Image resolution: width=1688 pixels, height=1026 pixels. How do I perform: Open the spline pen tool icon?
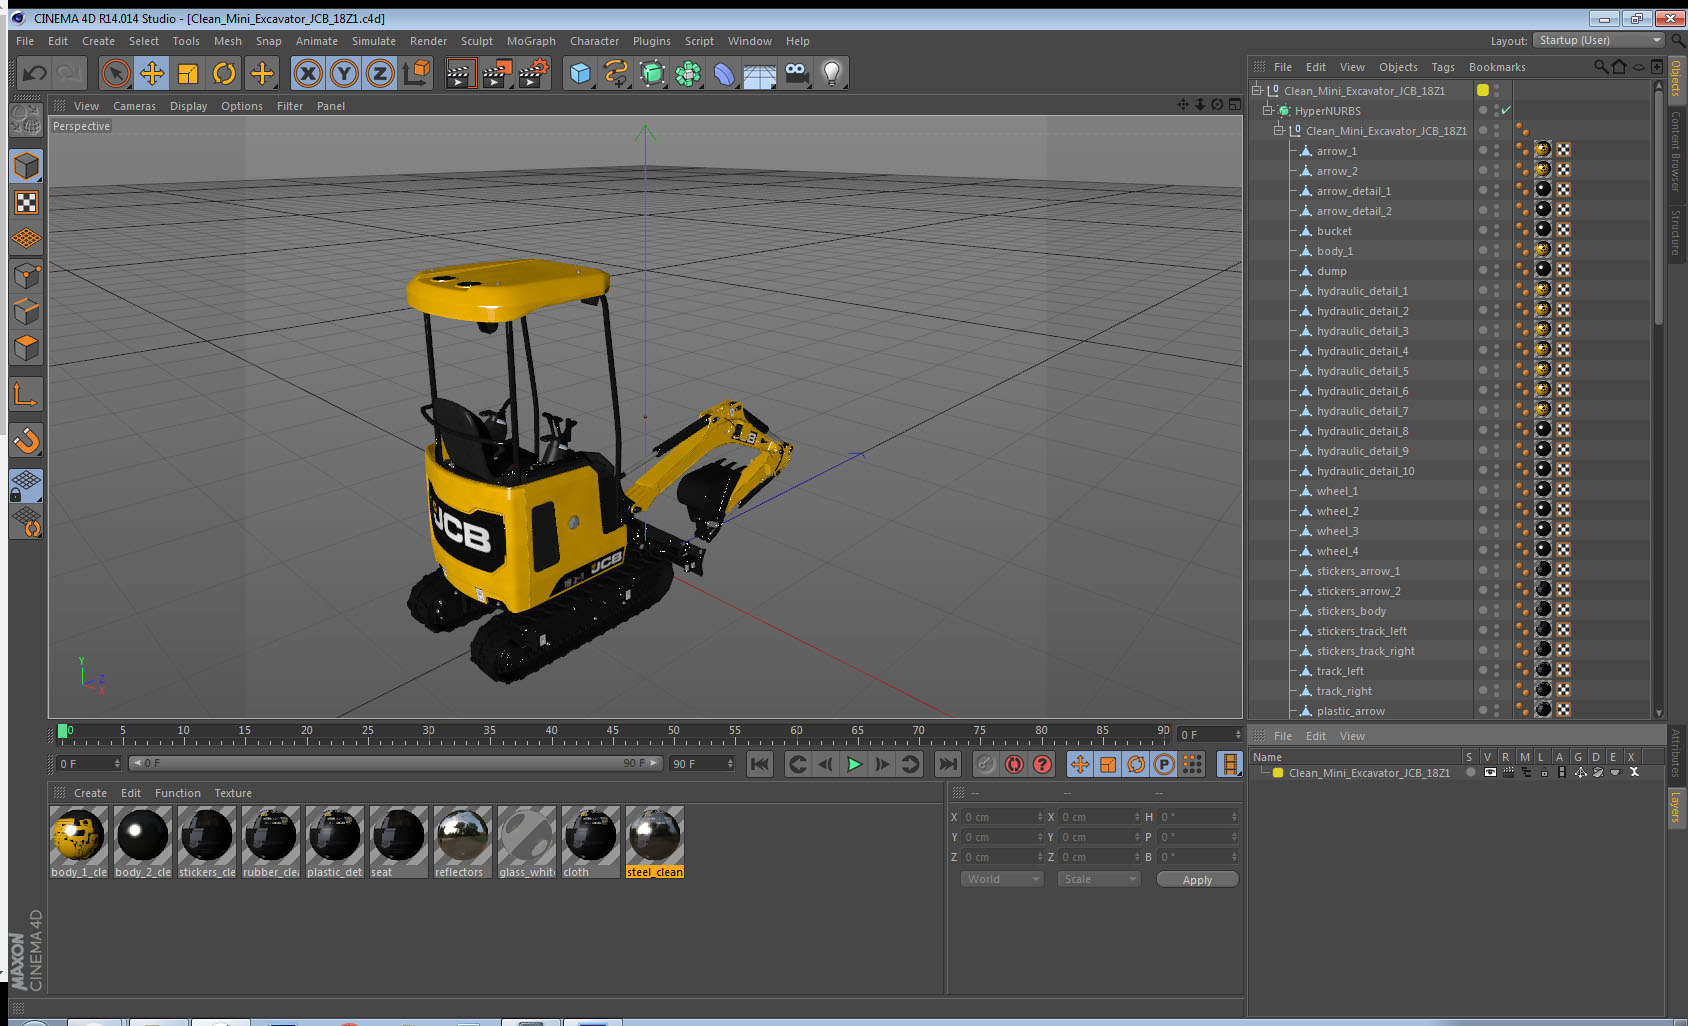tap(616, 73)
